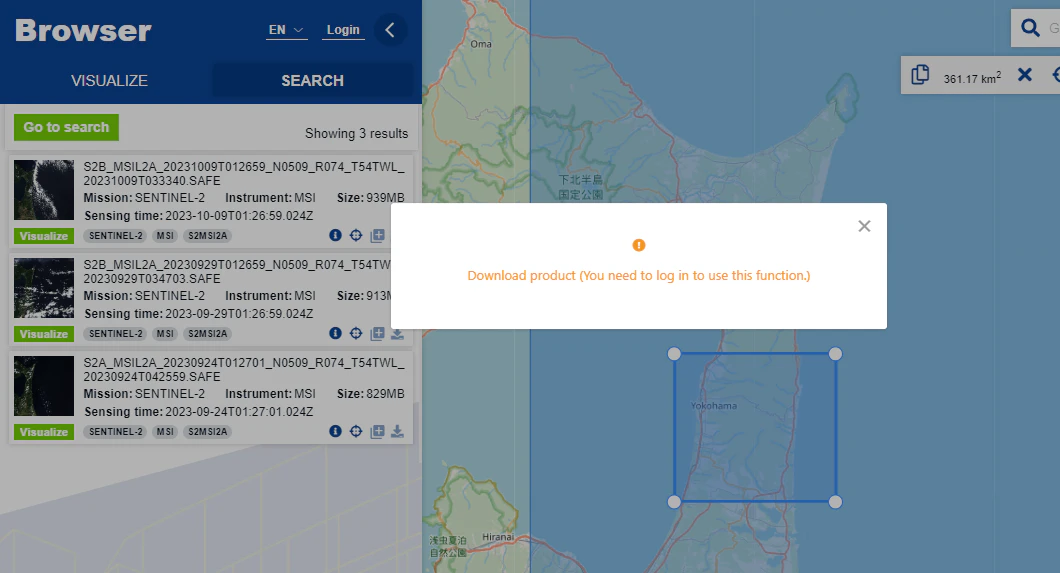Screen dimensions: 1060x573
Task: Click SENTINEL-2 tag of the 2023-09-24 result
Action: (x=116, y=432)
